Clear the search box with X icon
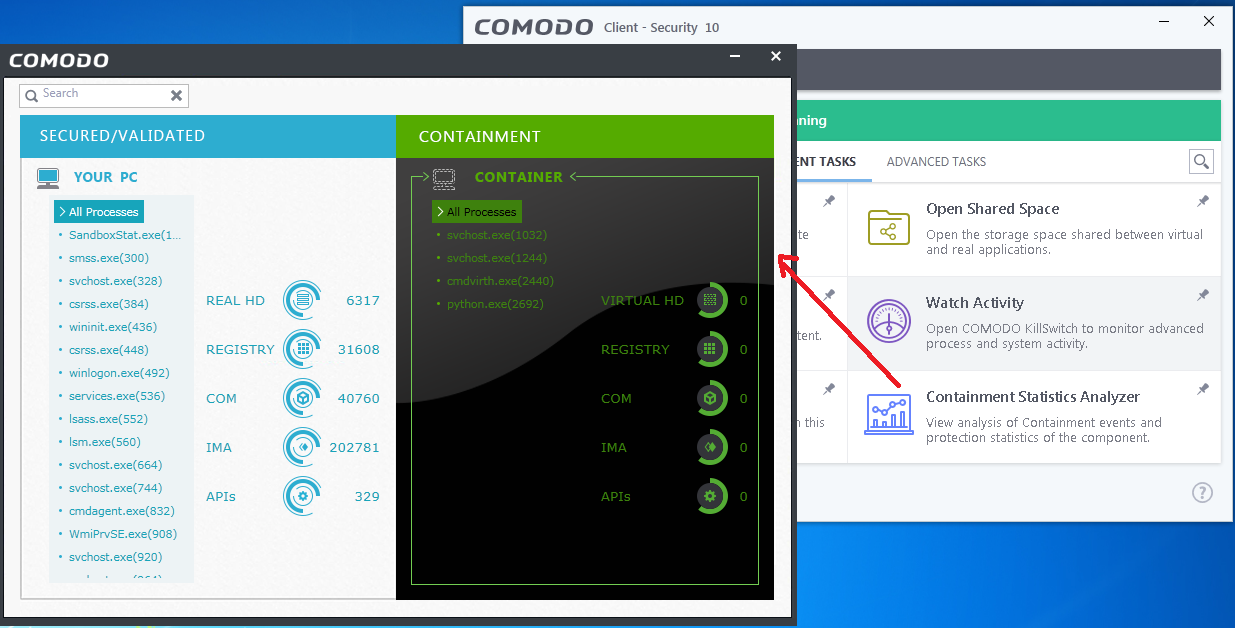 tap(176, 95)
